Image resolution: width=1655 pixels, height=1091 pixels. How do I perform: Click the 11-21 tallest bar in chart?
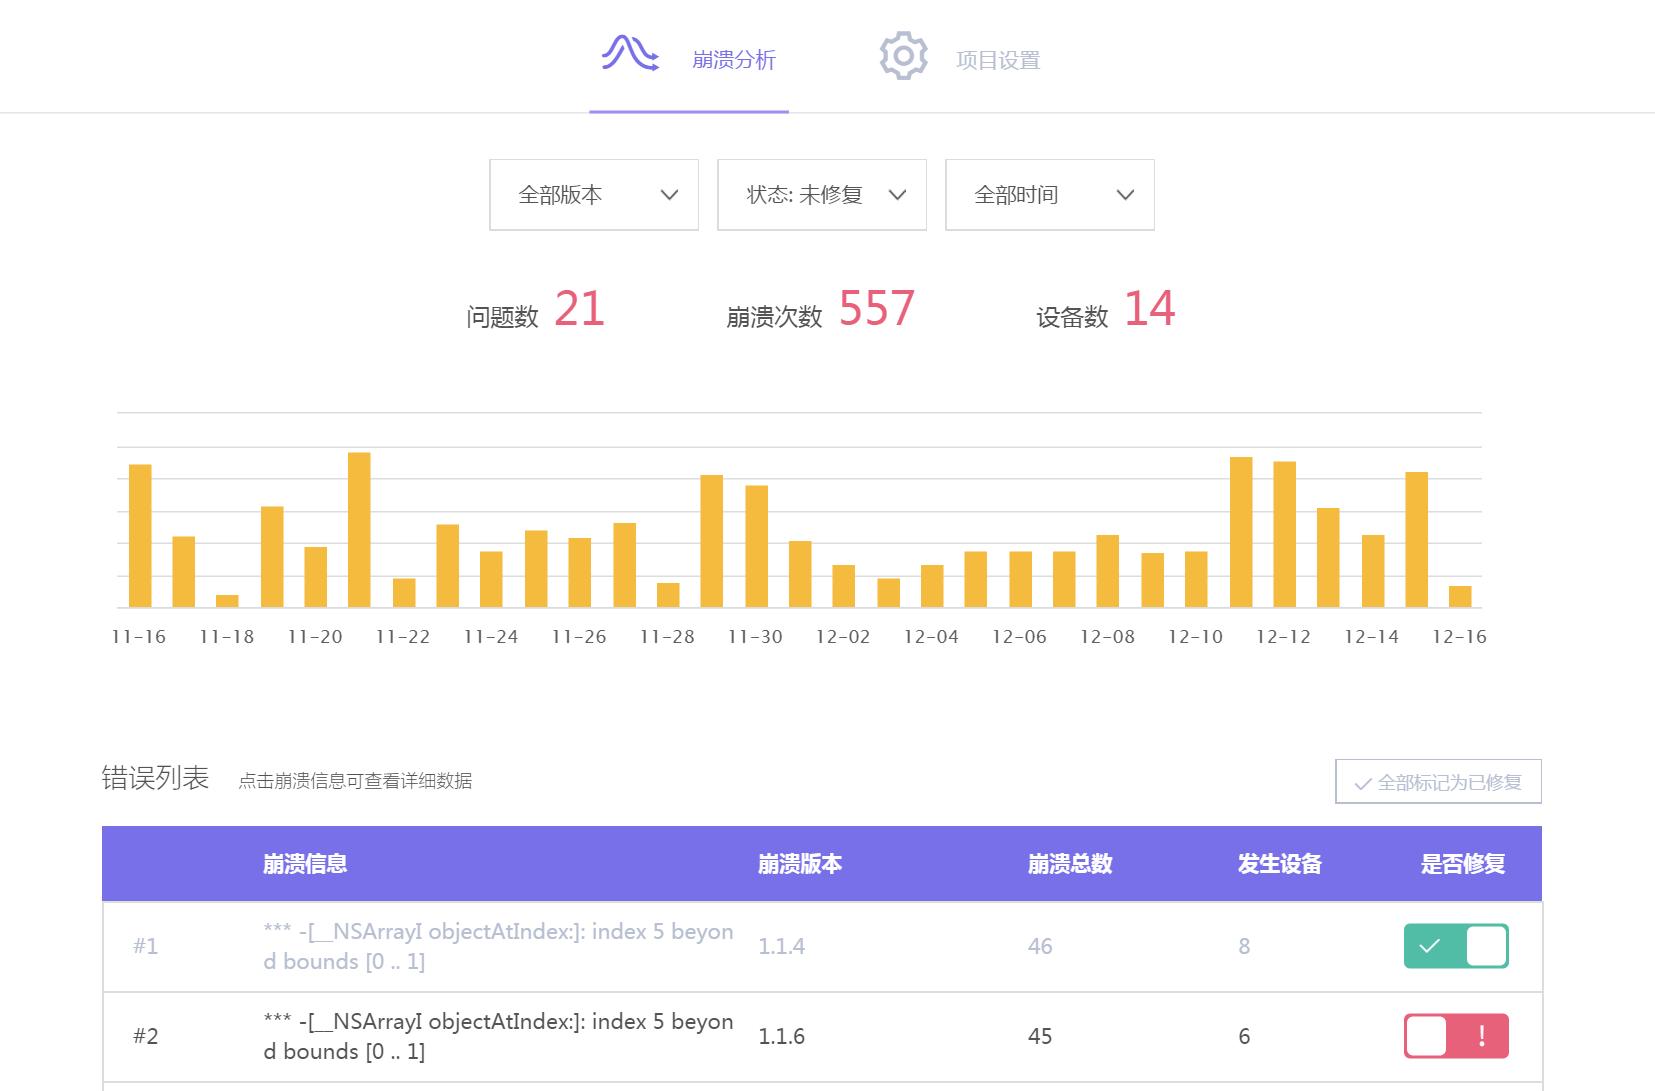tap(359, 530)
